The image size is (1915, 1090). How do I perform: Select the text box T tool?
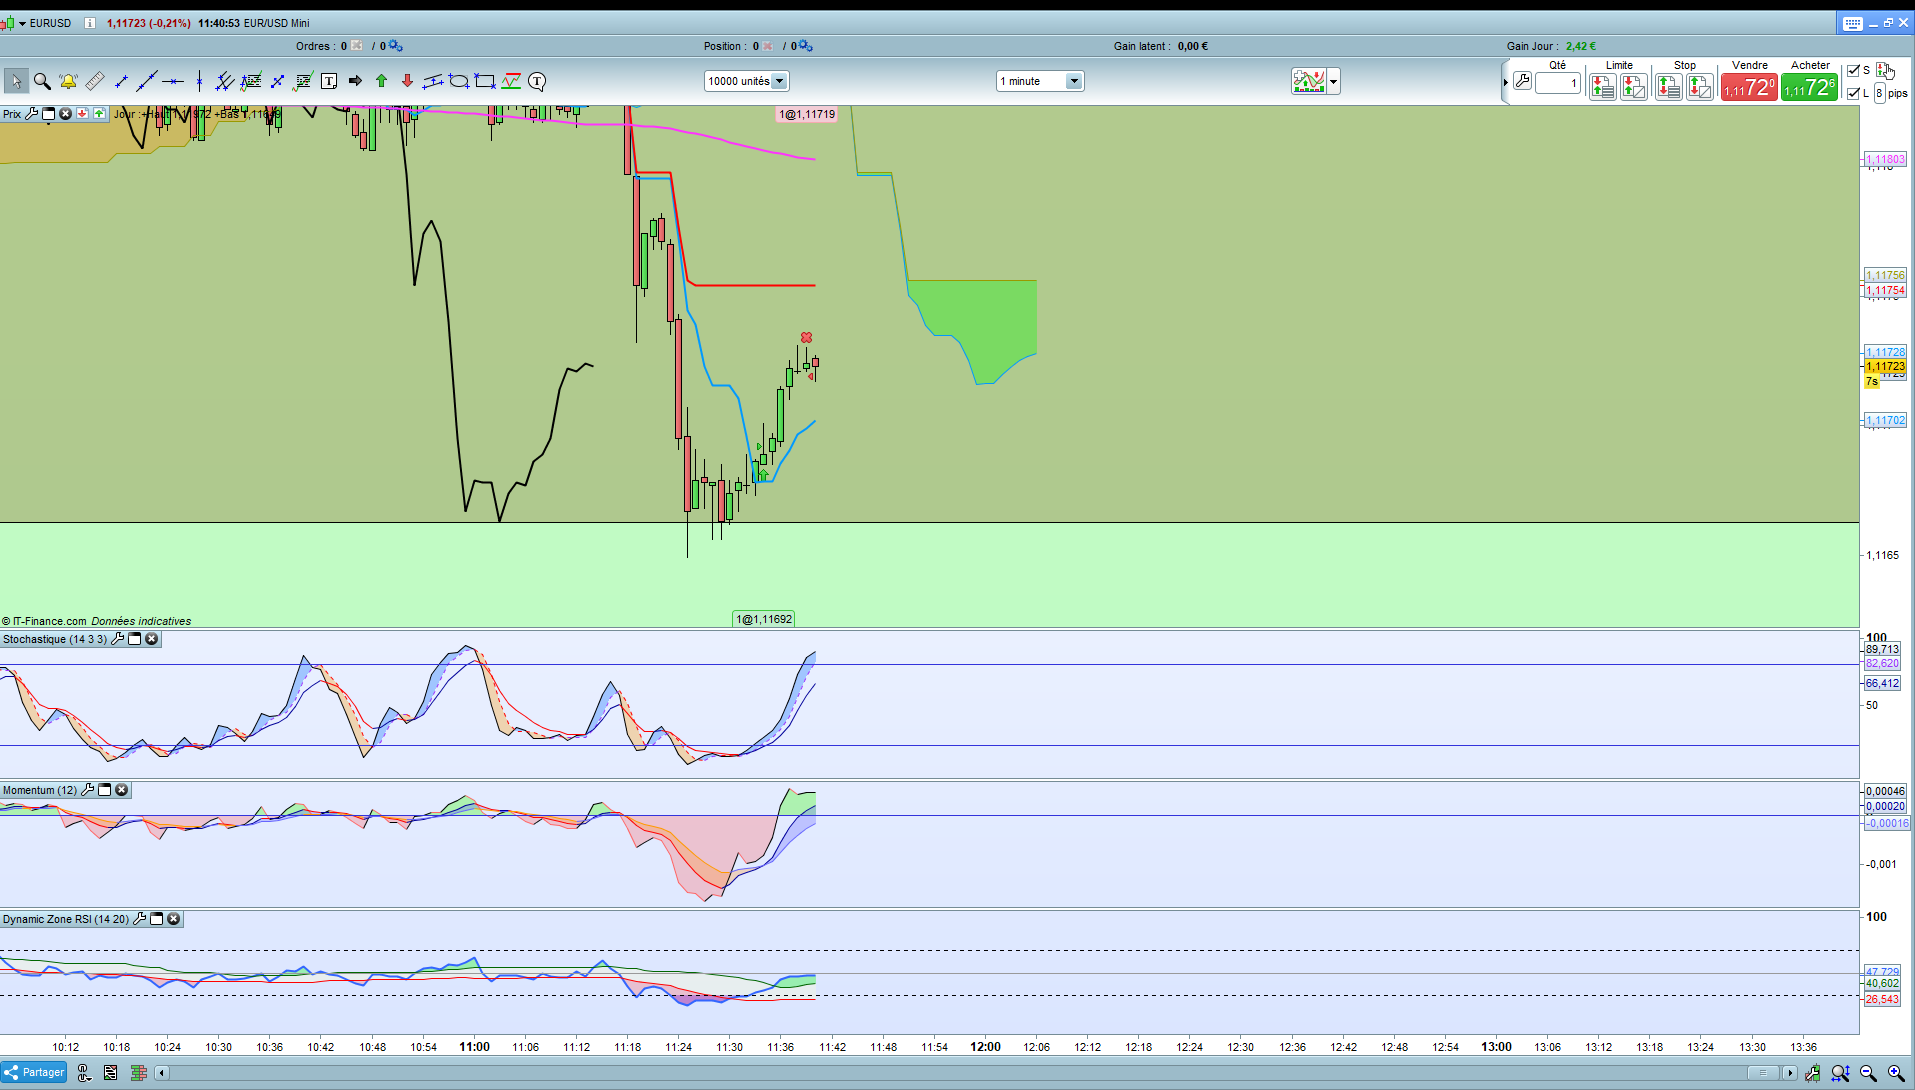[329, 81]
